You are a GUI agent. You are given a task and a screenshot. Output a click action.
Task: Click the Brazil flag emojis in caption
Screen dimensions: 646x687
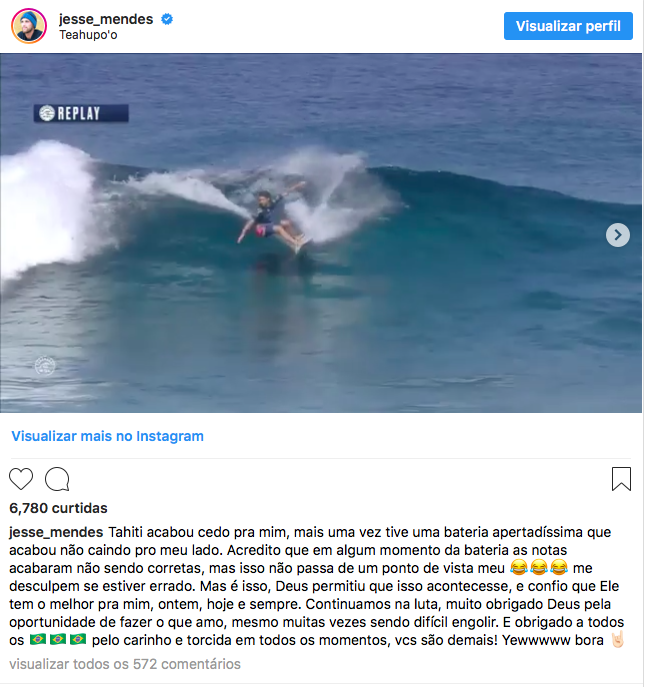point(58,640)
